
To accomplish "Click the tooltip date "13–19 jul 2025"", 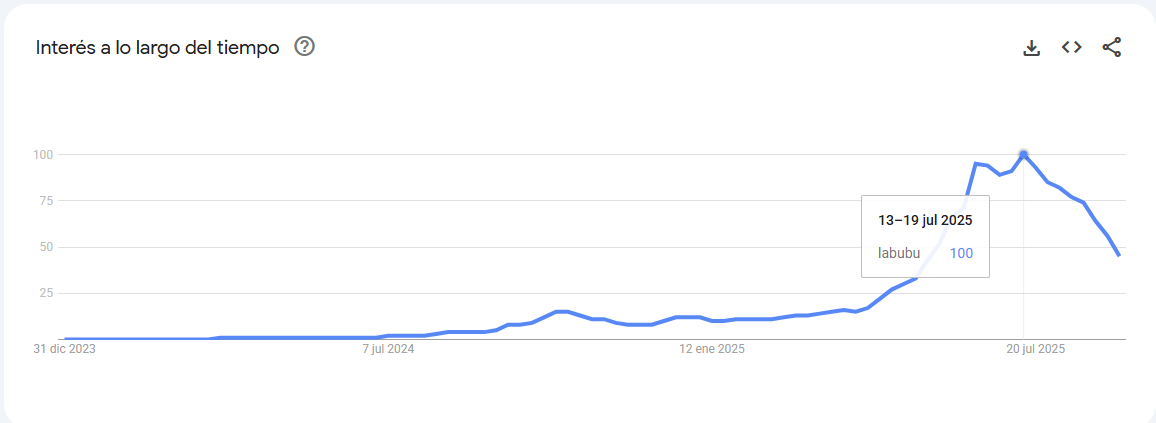I will (925, 220).
